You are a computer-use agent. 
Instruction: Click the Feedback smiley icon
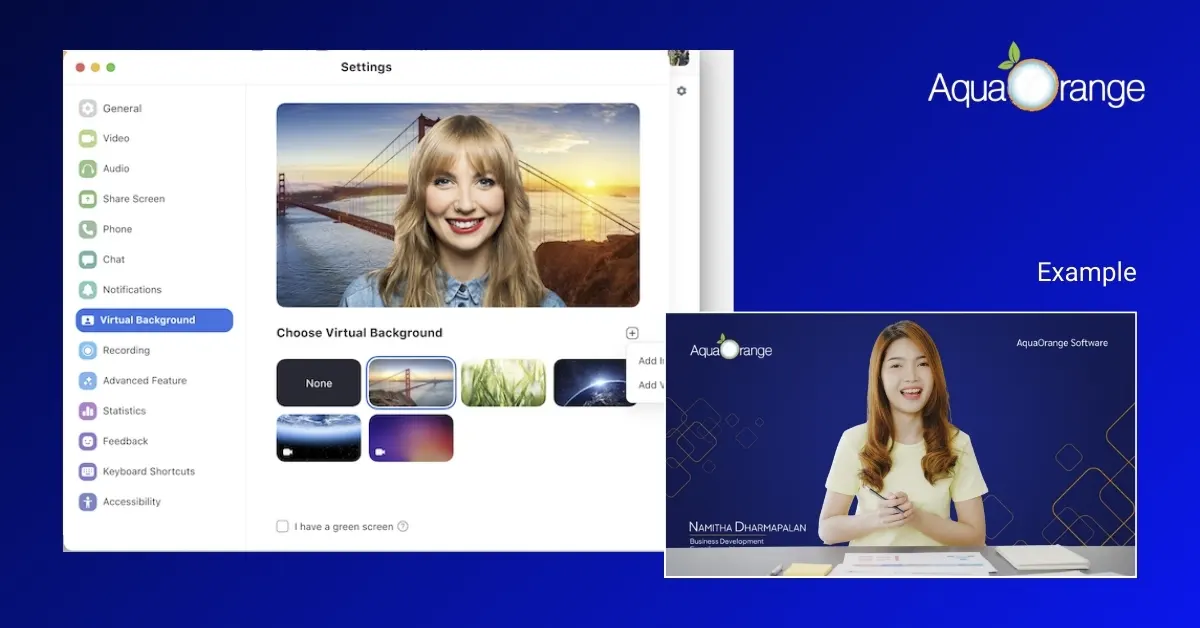(x=88, y=441)
